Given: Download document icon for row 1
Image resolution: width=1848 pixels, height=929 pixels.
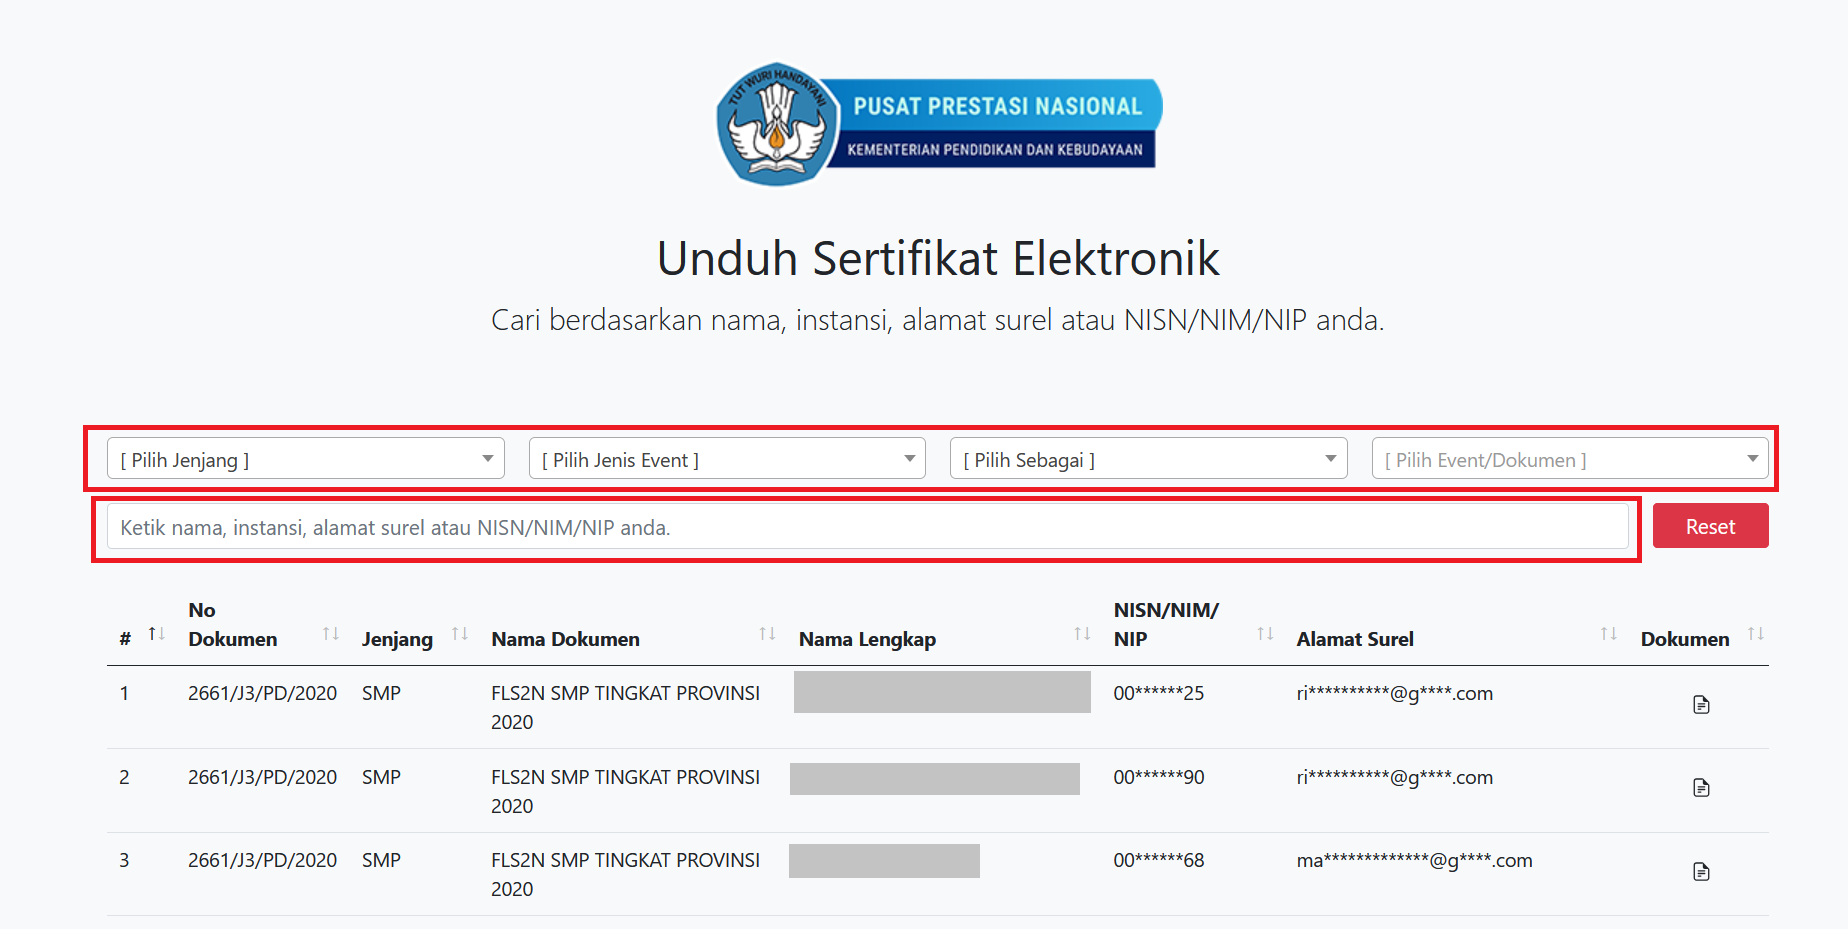Looking at the screenshot, I should point(1701,705).
